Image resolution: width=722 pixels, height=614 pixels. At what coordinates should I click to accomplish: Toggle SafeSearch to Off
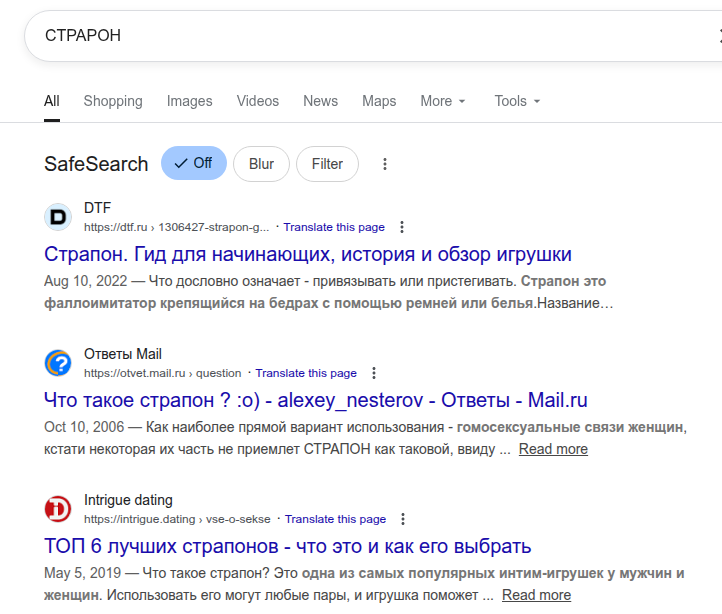[194, 163]
